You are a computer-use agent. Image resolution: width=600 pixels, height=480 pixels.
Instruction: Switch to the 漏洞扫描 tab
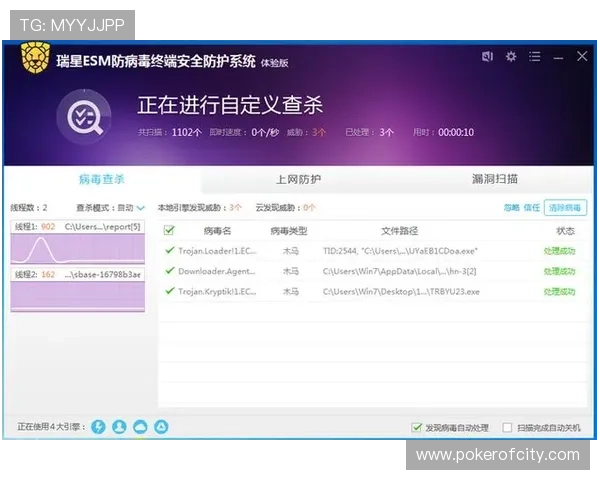pyautogui.click(x=495, y=179)
